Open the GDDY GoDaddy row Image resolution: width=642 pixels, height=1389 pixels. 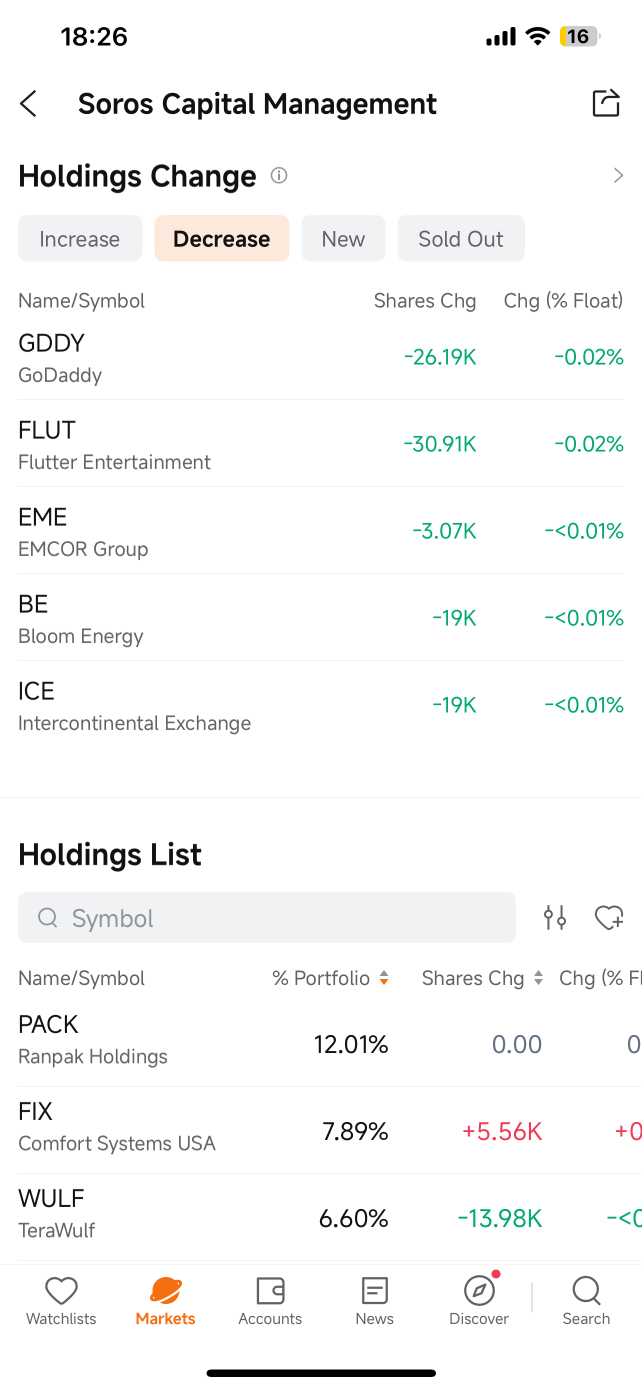(321, 357)
